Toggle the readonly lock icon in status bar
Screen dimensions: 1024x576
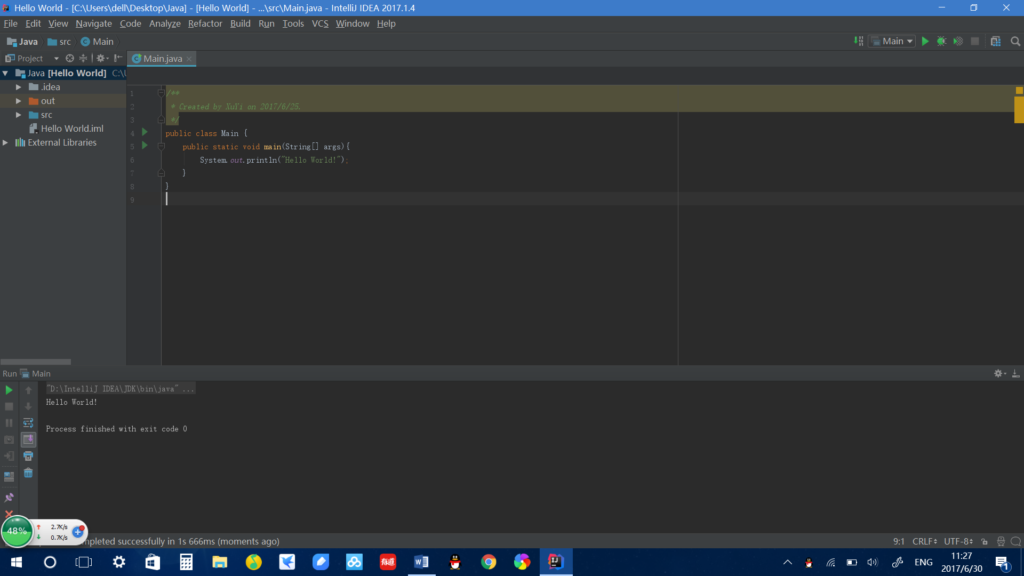(x=985, y=539)
